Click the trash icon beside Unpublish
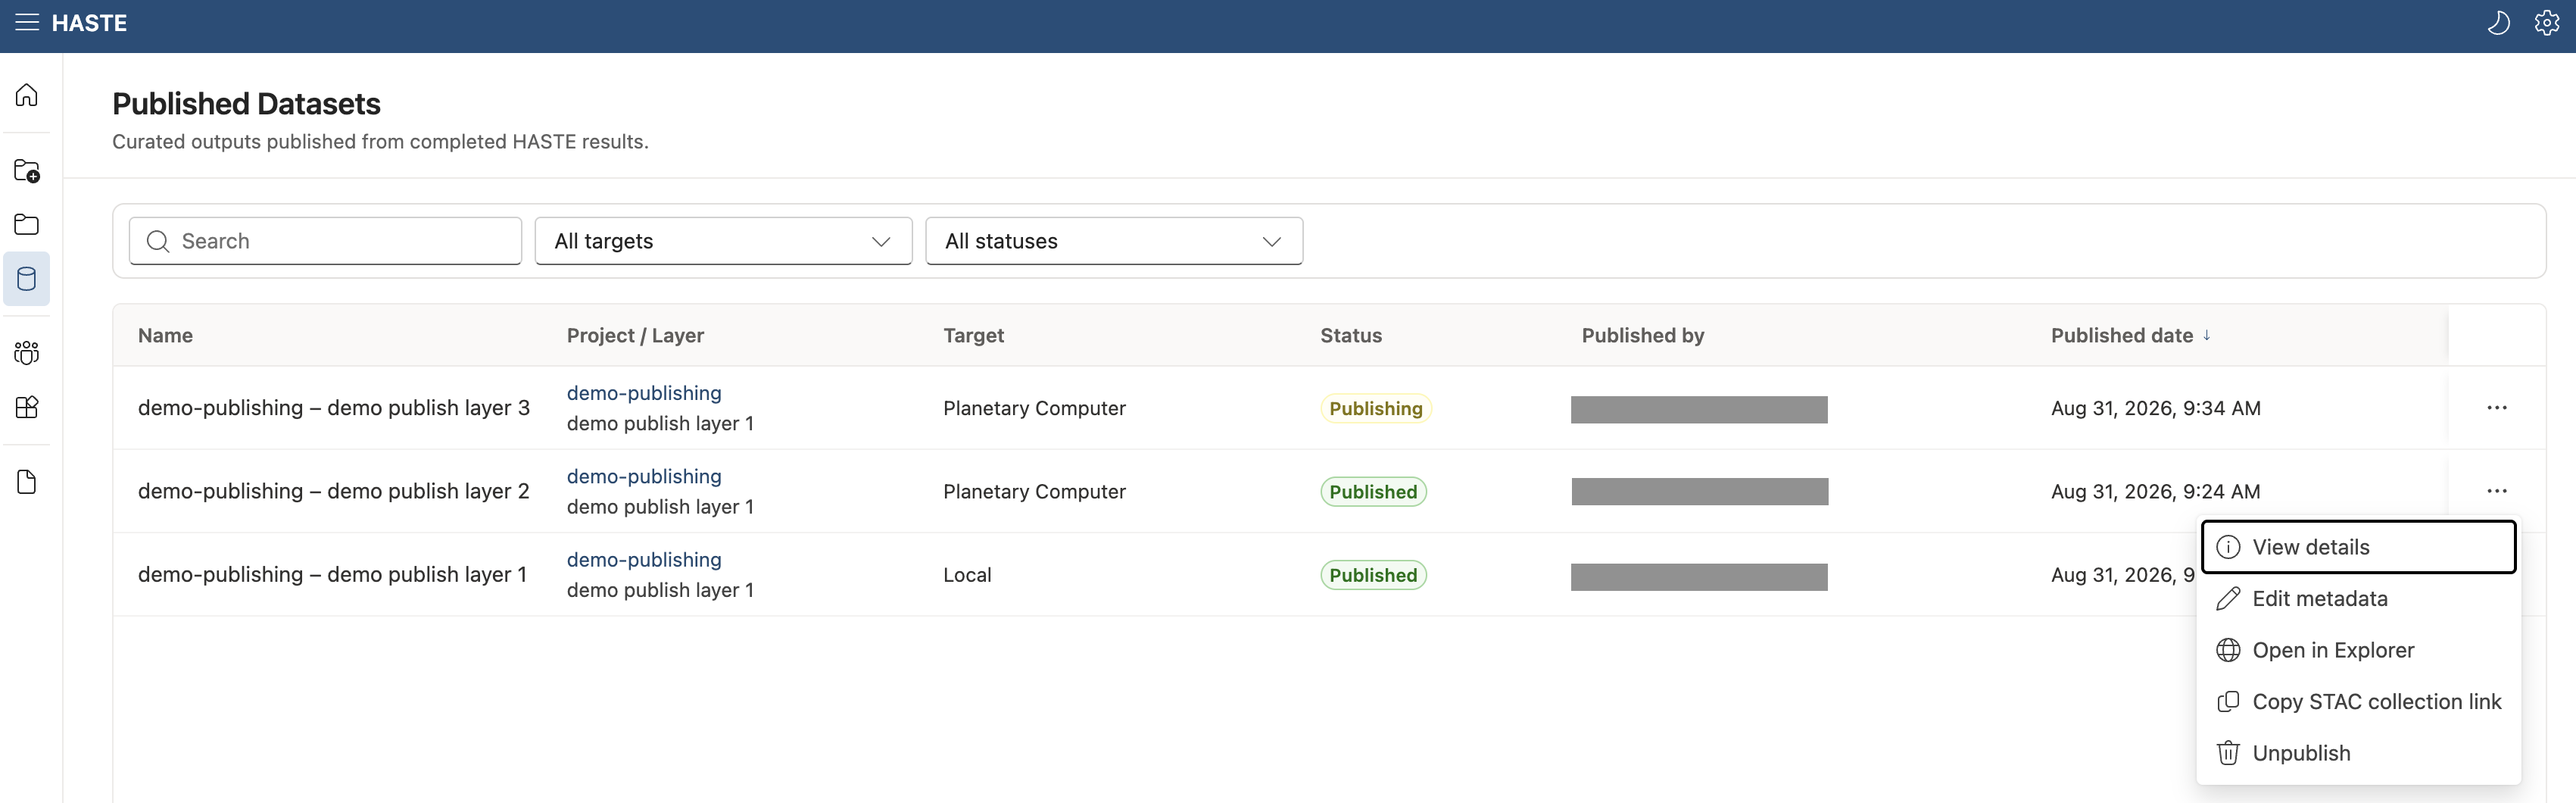This screenshot has height=803, width=2576. (2228, 753)
